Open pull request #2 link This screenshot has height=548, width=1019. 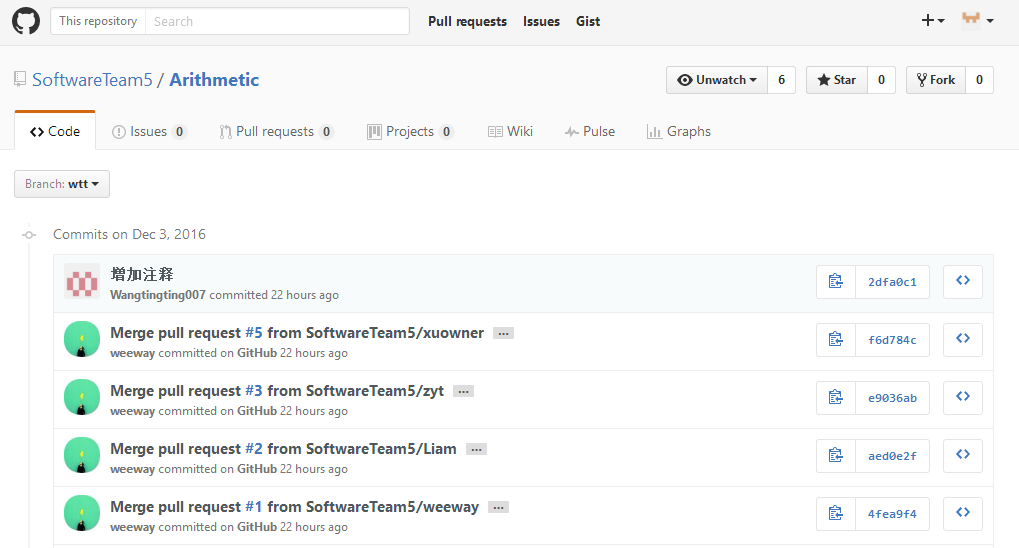click(254, 449)
